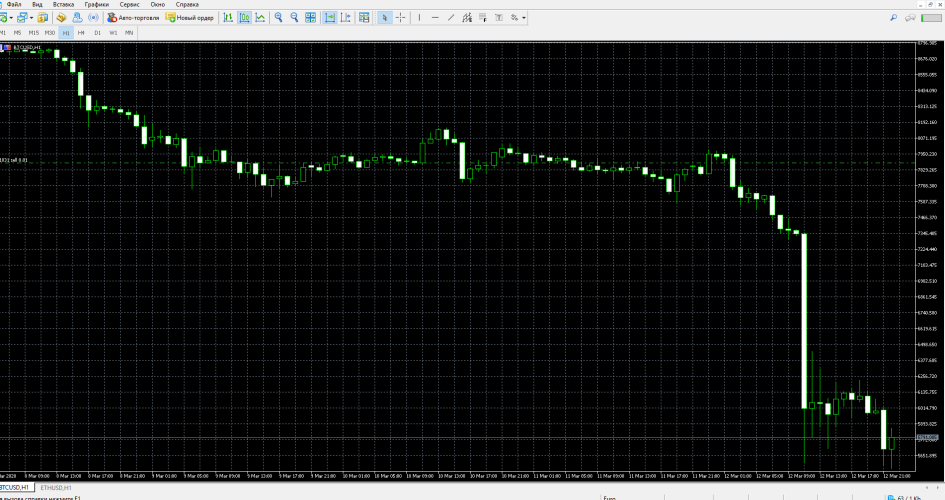The image size is (945, 500).
Task: Open the profiles dropdown arrow
Action: (x=31, y=17)
